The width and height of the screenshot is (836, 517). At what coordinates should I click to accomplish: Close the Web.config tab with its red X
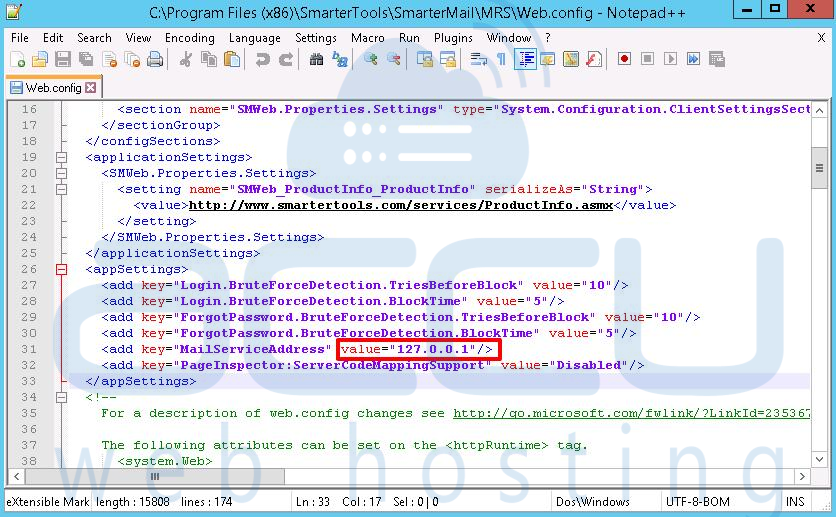pyautogui.click(x=91, y=87)
